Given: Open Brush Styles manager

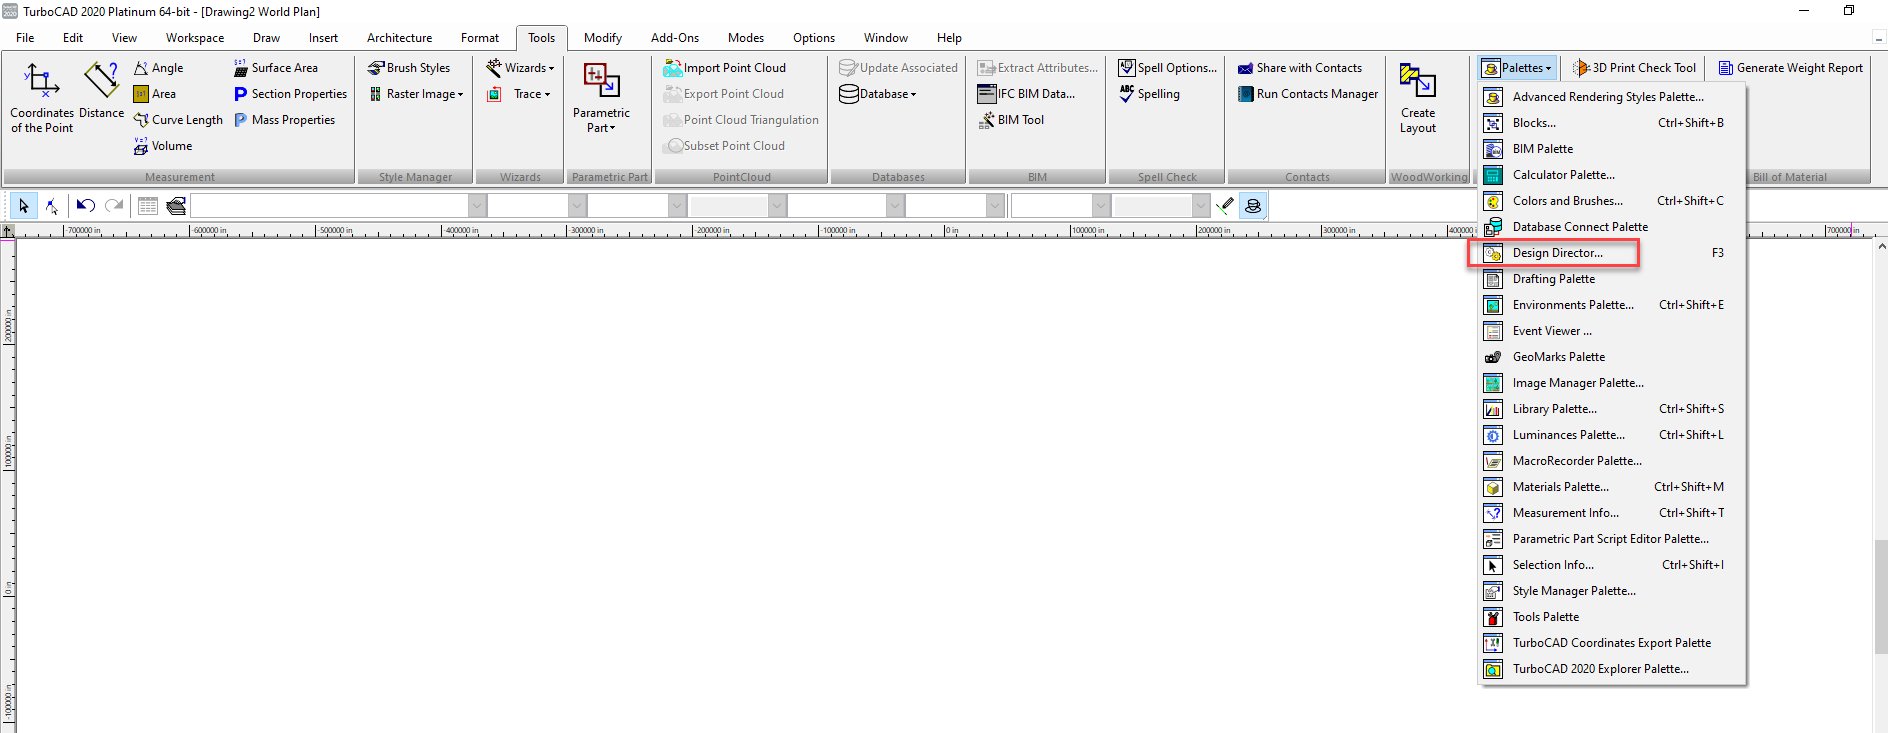Looking at the screenshot, I should tap(409, 68).
